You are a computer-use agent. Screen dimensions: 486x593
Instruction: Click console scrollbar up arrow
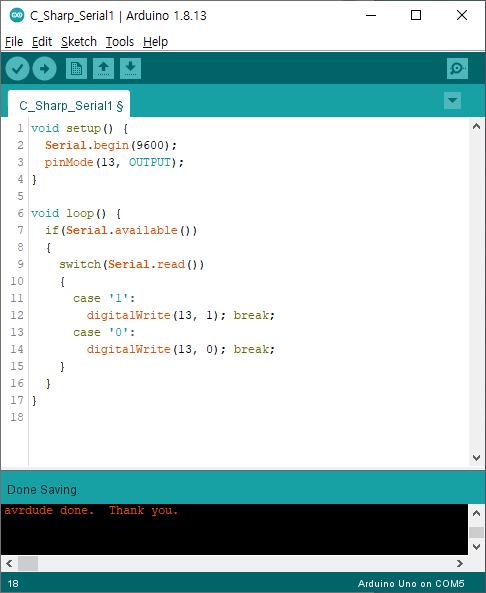pos(477,513)
